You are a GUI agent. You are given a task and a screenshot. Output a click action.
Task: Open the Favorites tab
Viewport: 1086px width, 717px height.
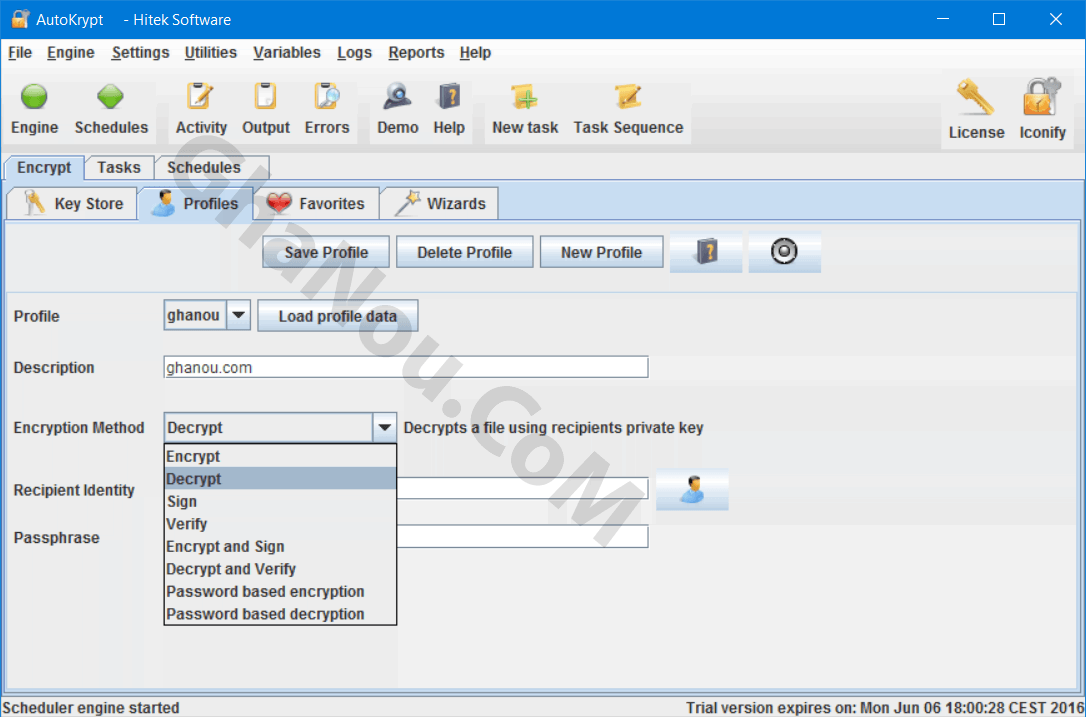[316, 204]
